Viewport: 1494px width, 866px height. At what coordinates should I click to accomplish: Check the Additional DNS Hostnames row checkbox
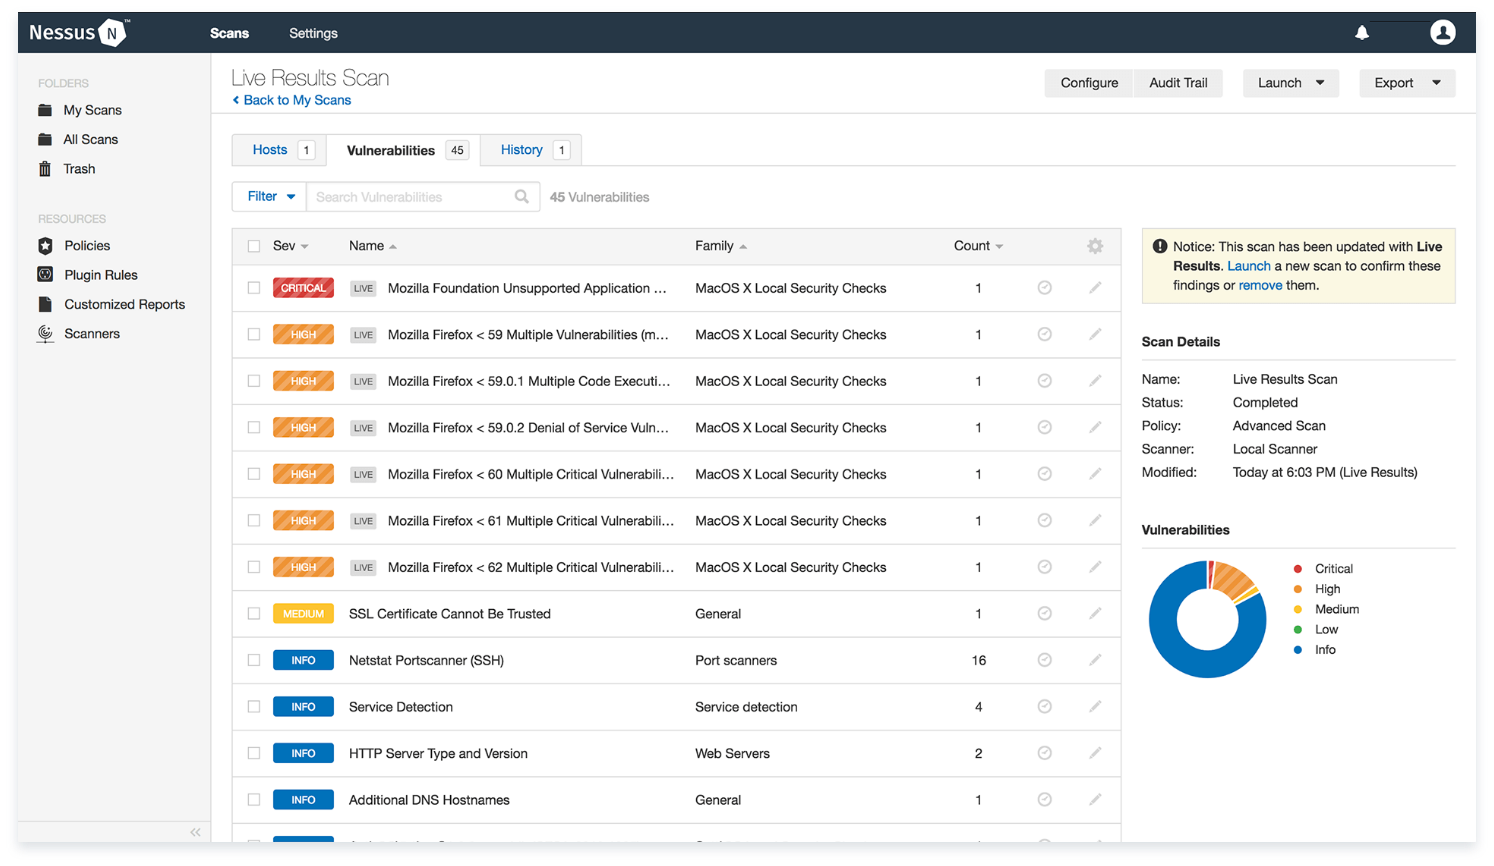tap(254, 799)
